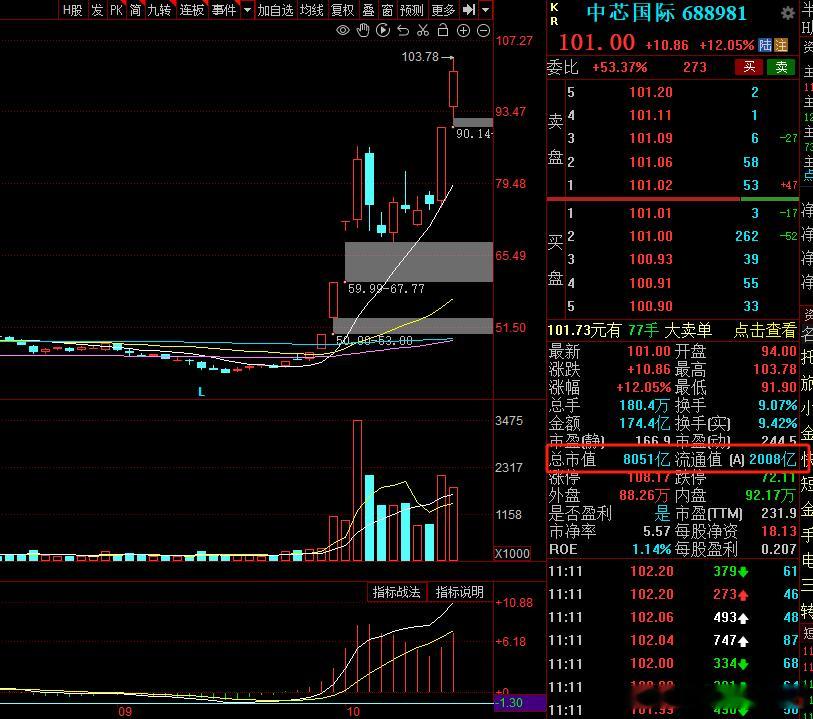
Task: Click the 陆 badge icon
Action: coord(765,45)
